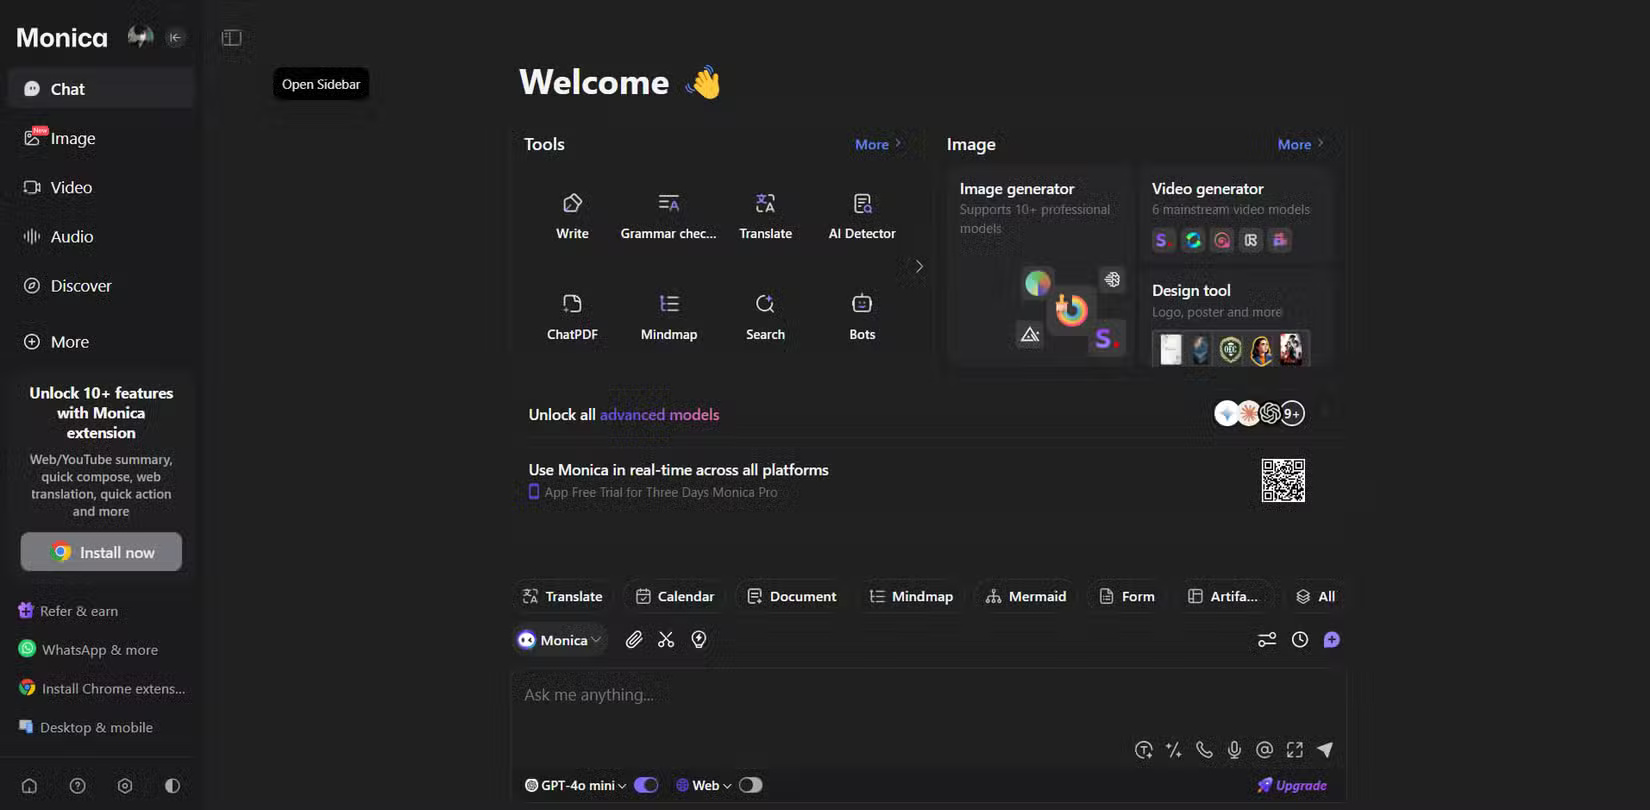Click the phone call icon in input box

[1204, 750]
